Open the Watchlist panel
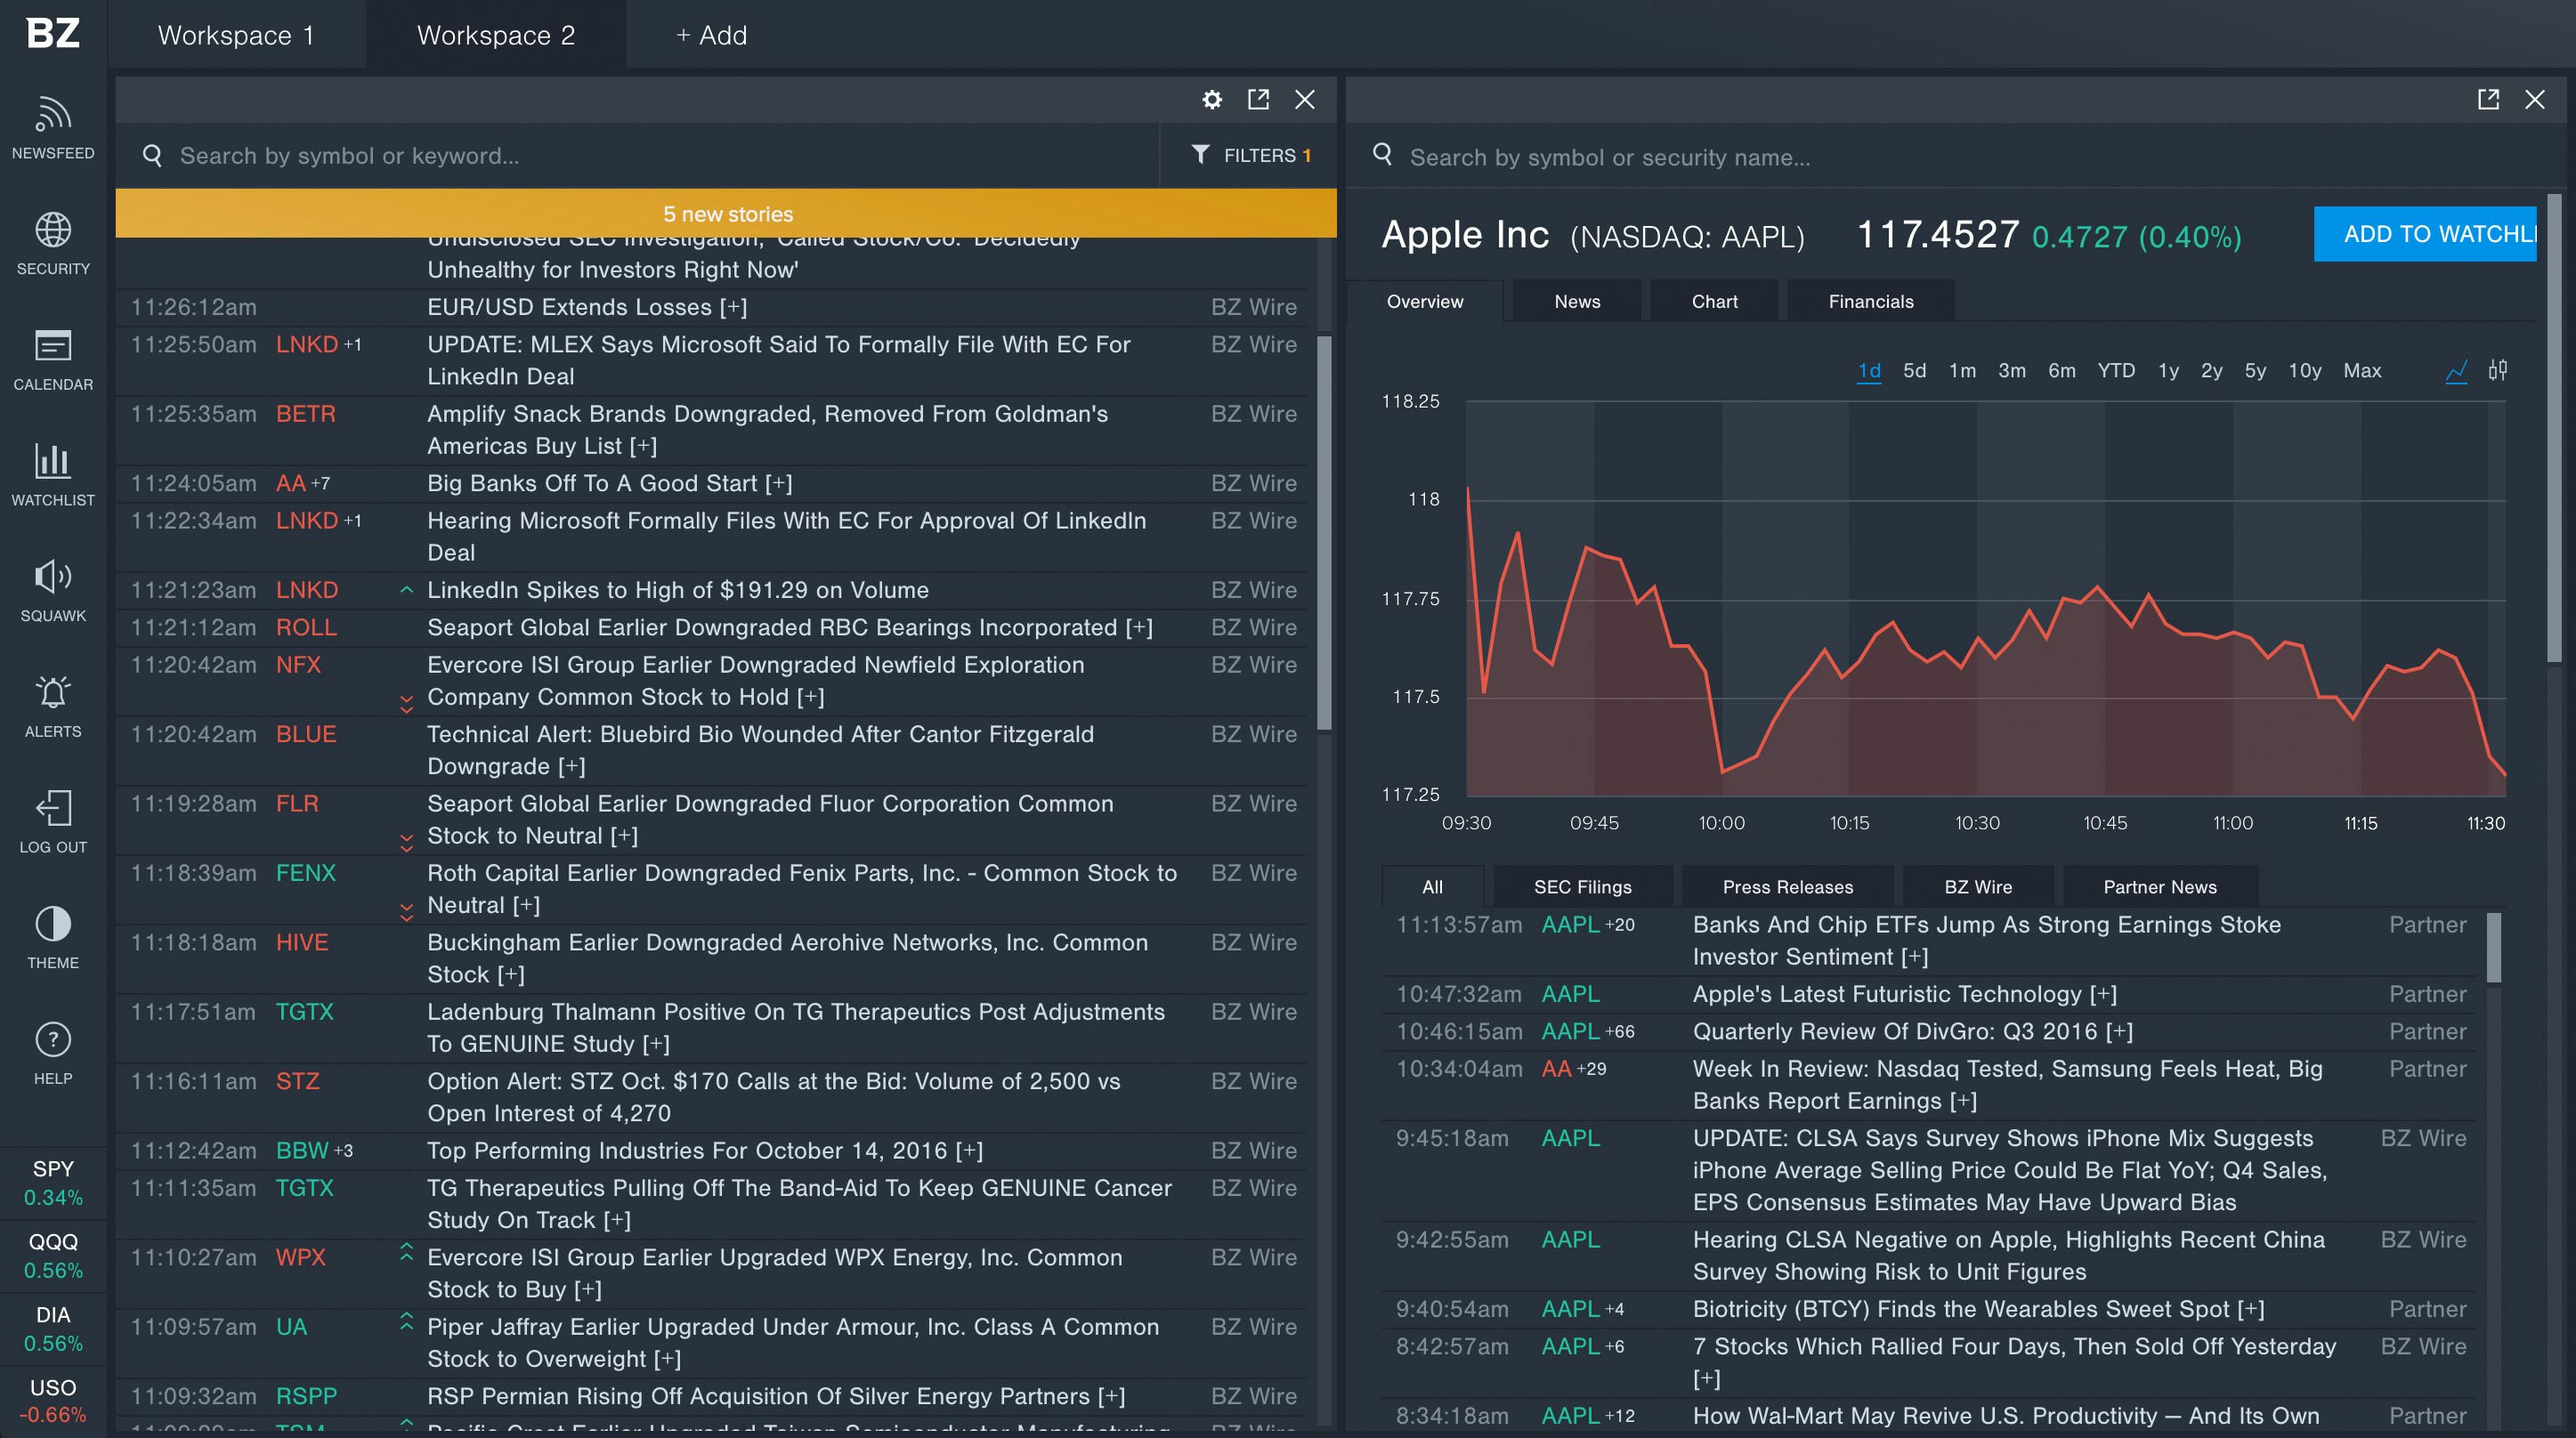2576x1438 pixels. 52,476
